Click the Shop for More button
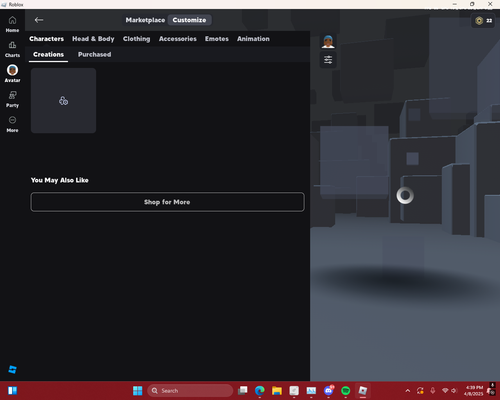500x400 pixels. point(167,202)
